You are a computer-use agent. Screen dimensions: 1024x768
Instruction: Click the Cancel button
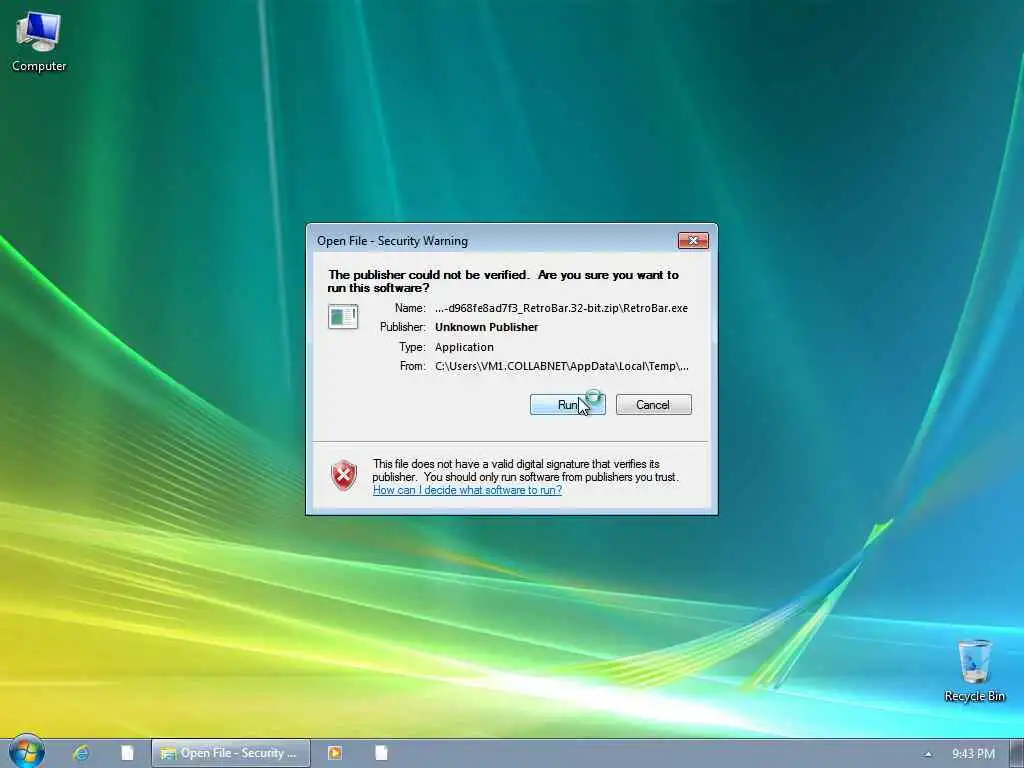(653, 405)
